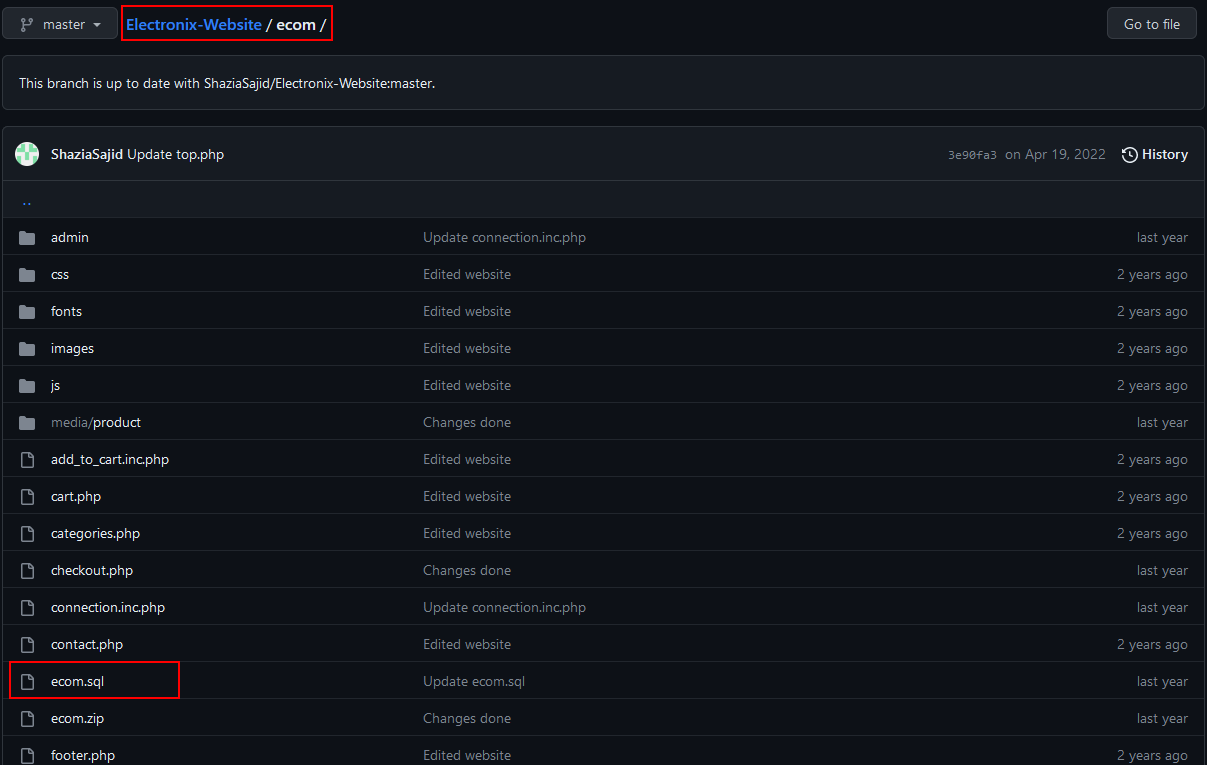
Task: Open the Electronix-Website breadcrumb link
Action: coord(194,24)
